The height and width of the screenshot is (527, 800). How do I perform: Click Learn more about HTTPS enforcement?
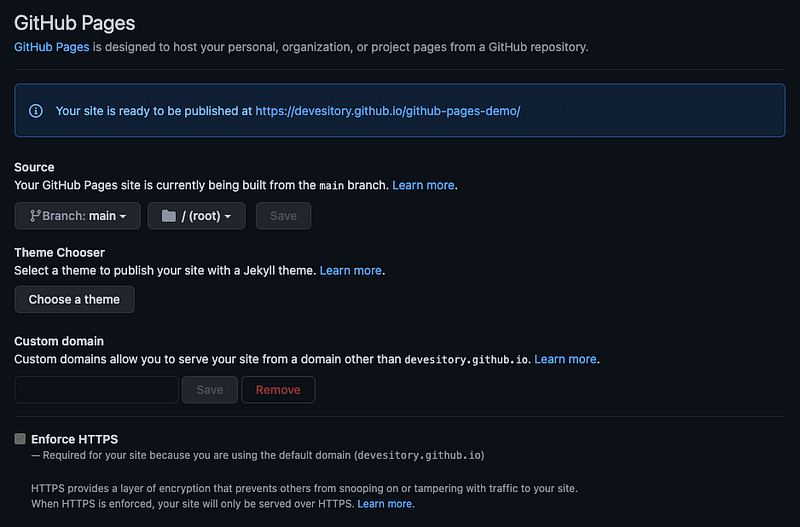[385, 504]
